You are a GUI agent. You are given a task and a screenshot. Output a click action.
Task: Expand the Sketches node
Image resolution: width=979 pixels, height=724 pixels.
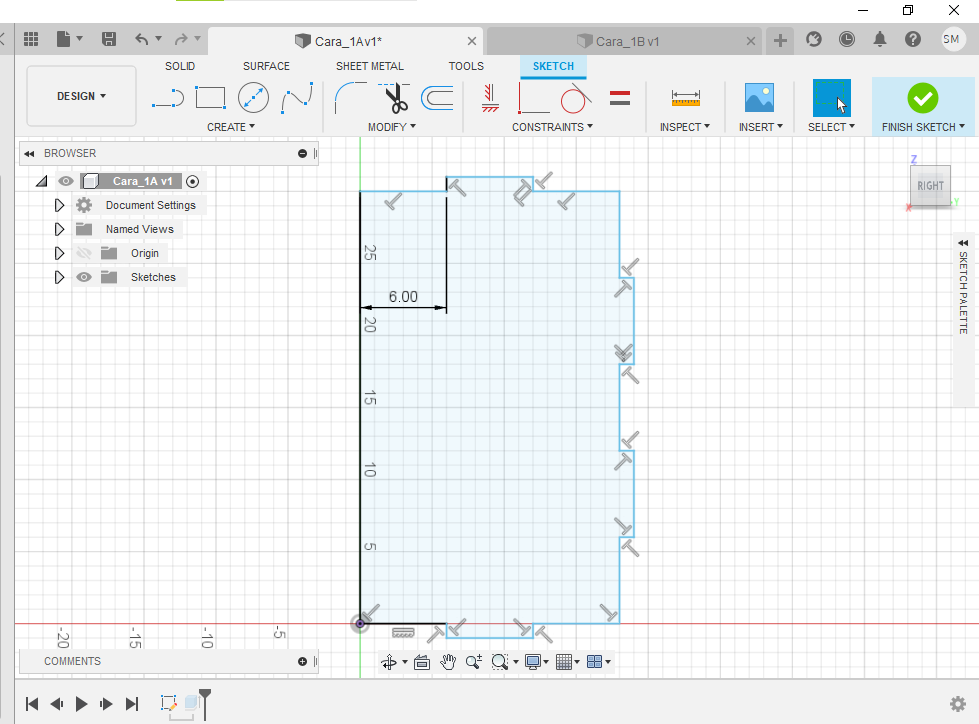point(59,277)
